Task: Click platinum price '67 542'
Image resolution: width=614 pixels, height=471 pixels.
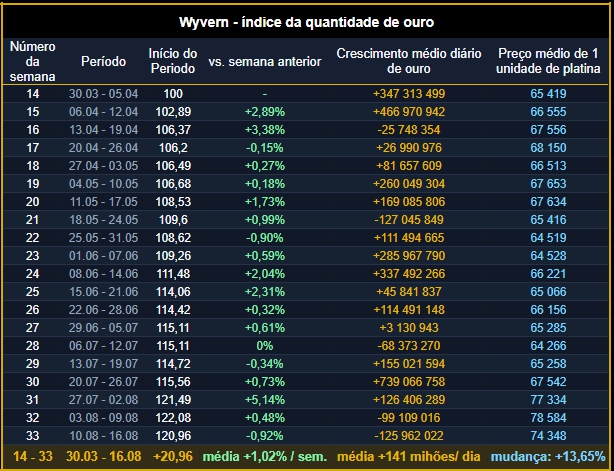Action: tap(548, 382)
